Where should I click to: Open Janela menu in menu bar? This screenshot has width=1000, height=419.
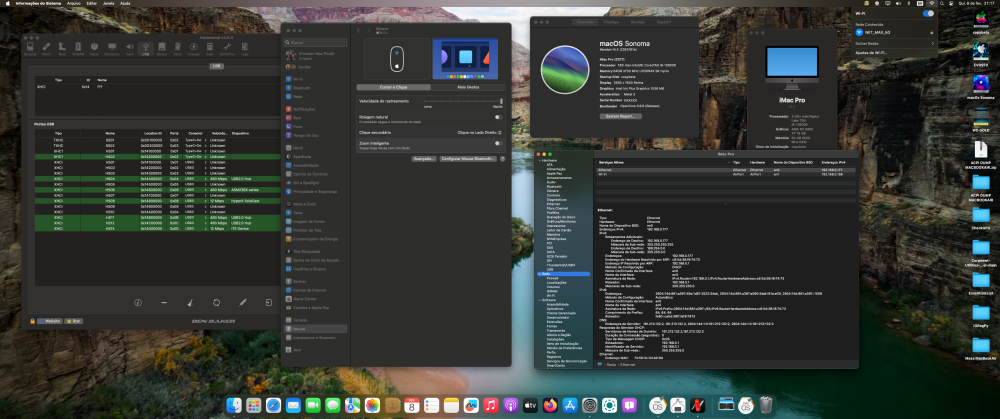(108, 3)
